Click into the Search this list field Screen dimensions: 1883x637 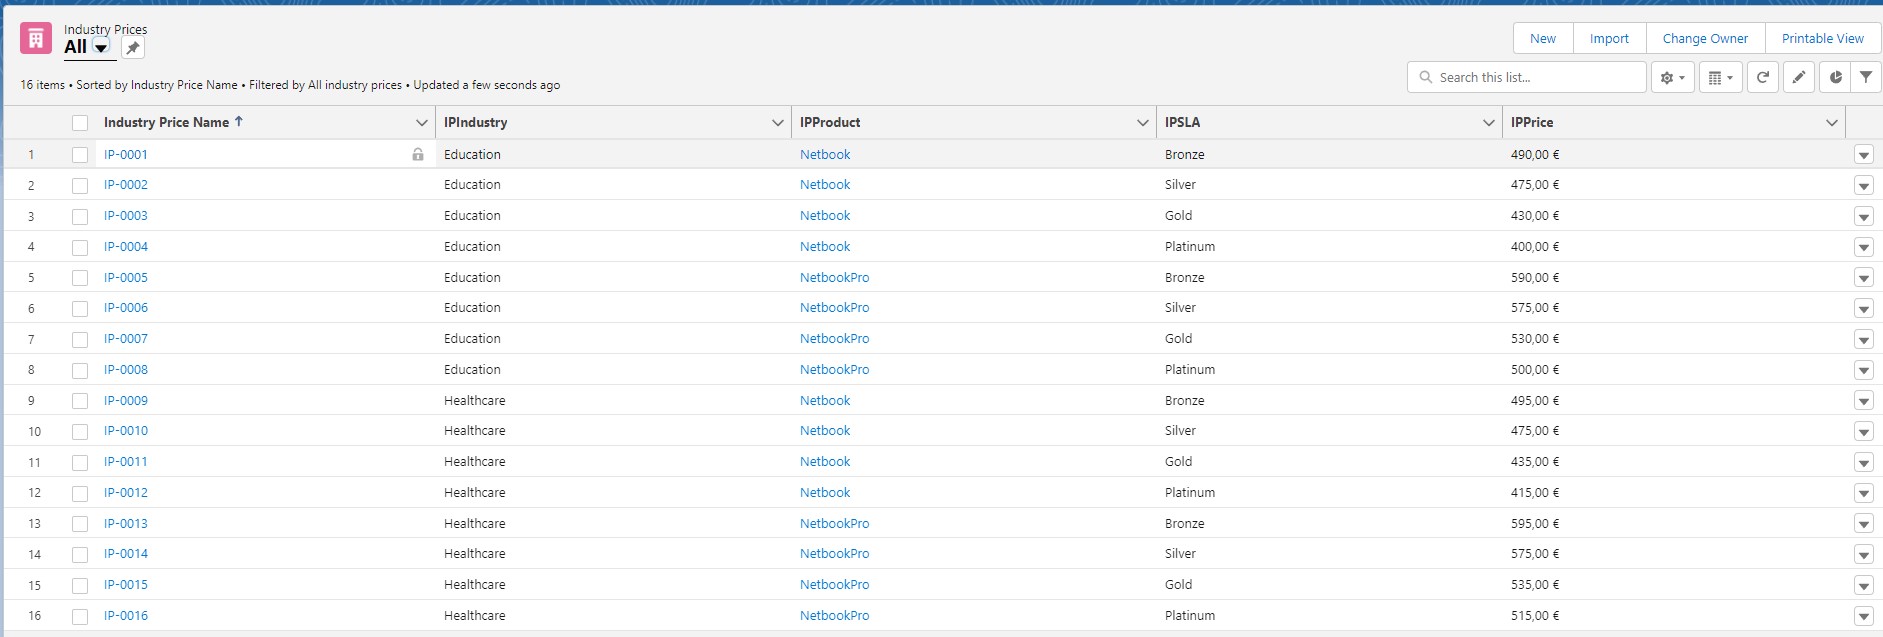[x=1535, y=78]
